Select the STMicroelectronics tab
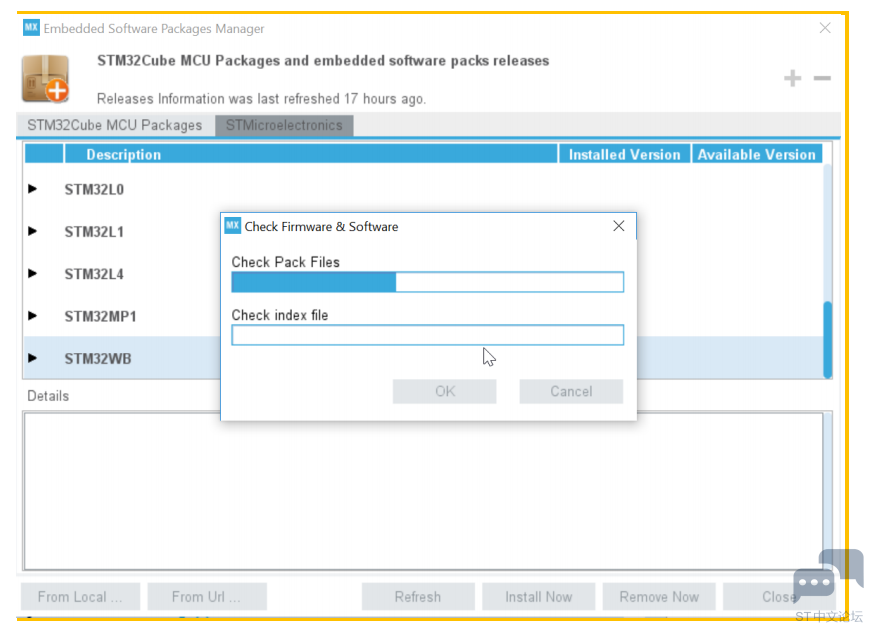 (284, 125)
